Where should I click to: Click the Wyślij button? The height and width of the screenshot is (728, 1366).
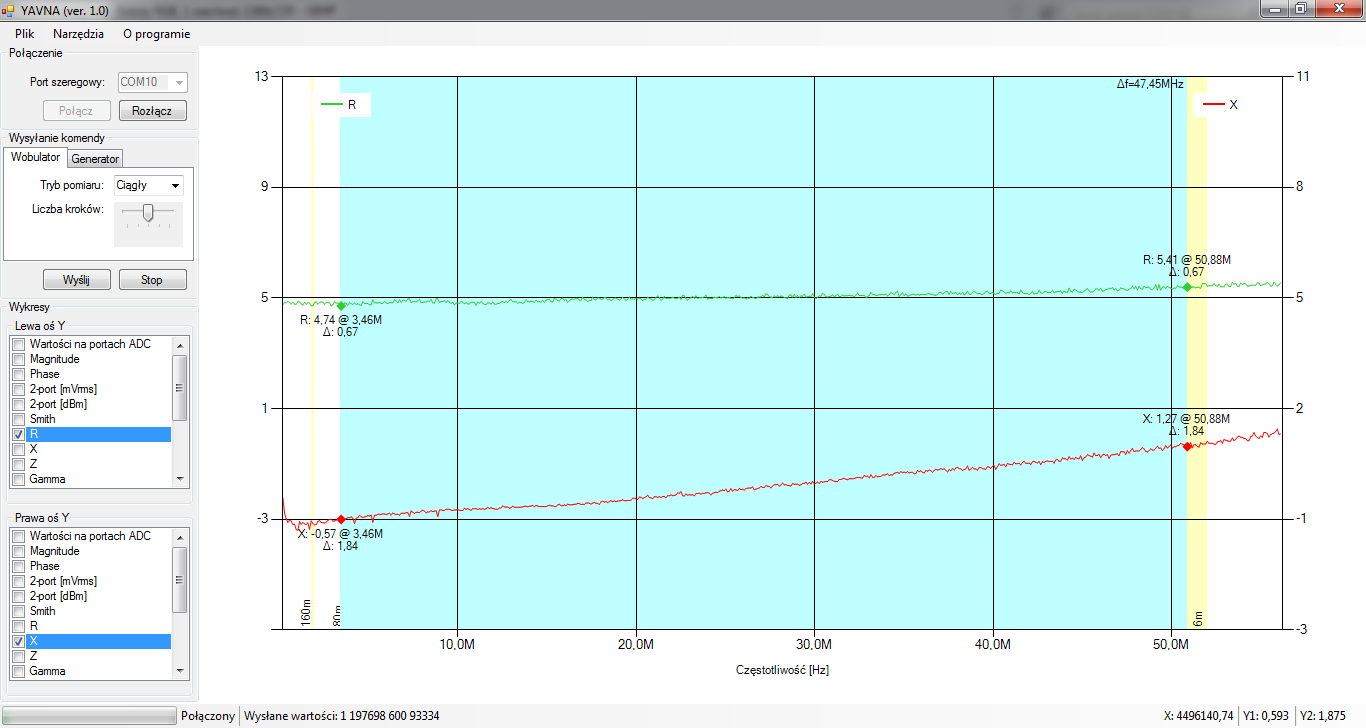tap(76, 280)
